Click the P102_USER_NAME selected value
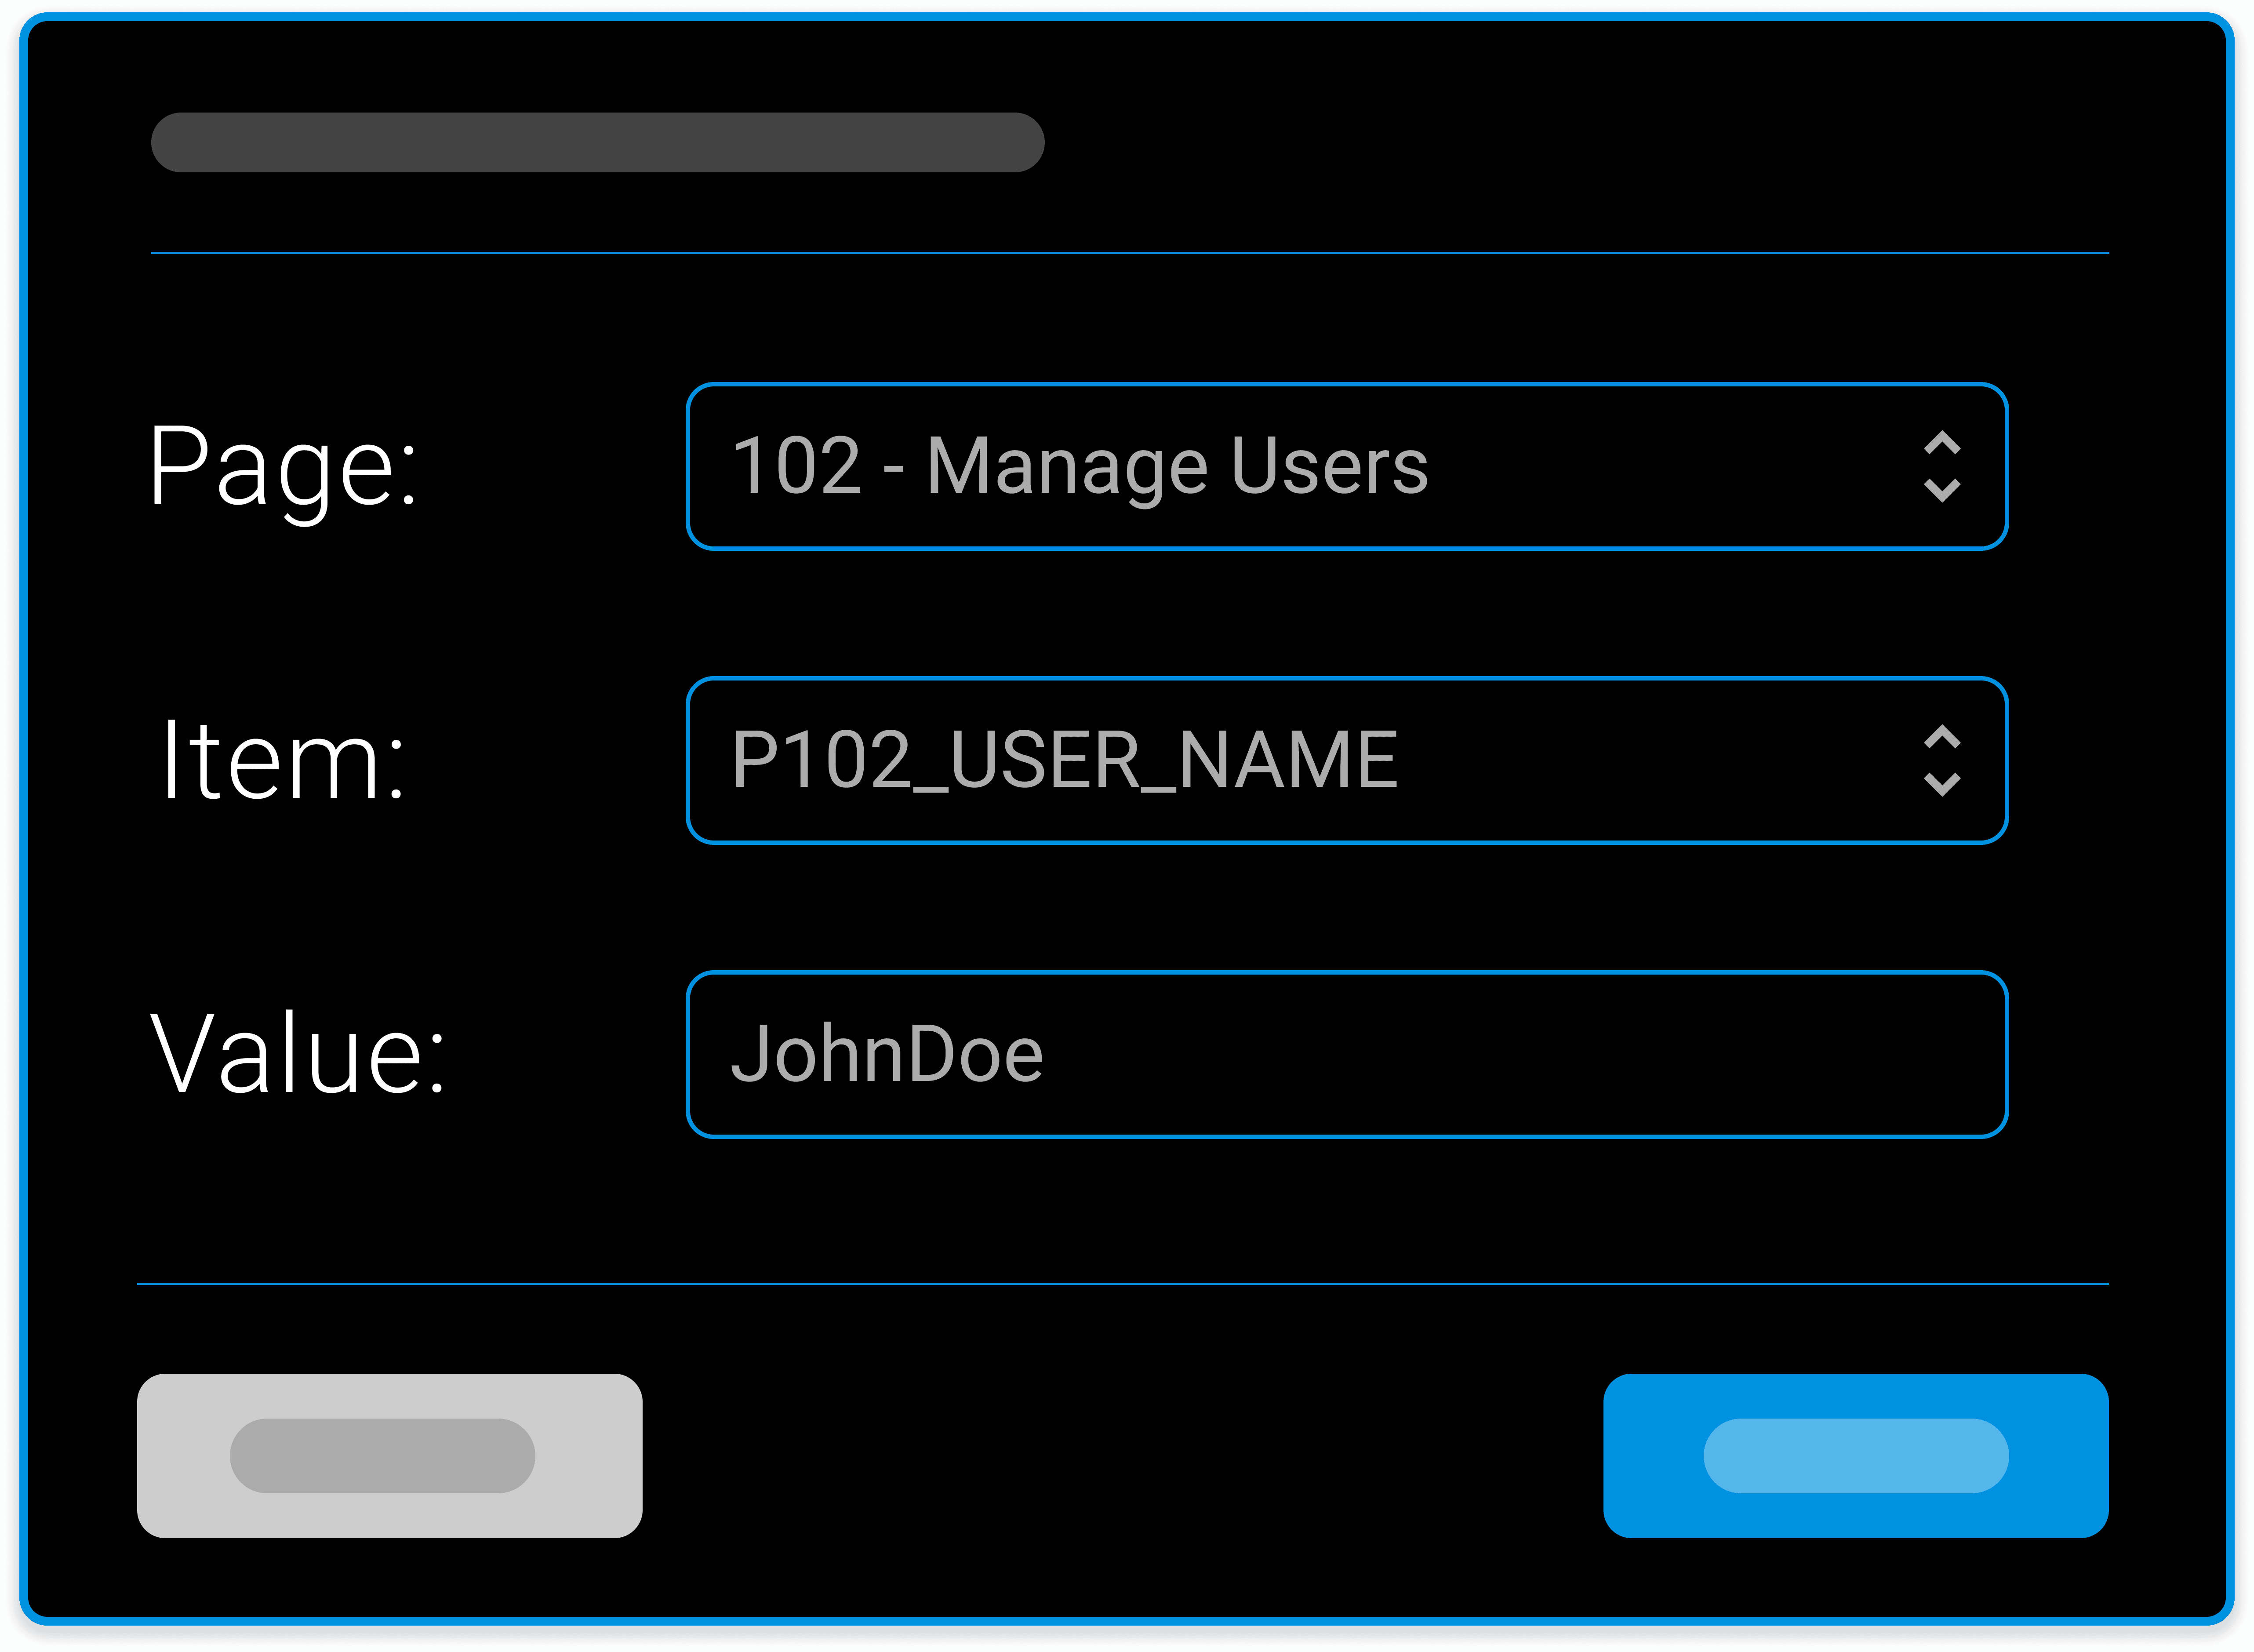This screenshot has width=2254, height=1652. click(x=1064, y=760)
